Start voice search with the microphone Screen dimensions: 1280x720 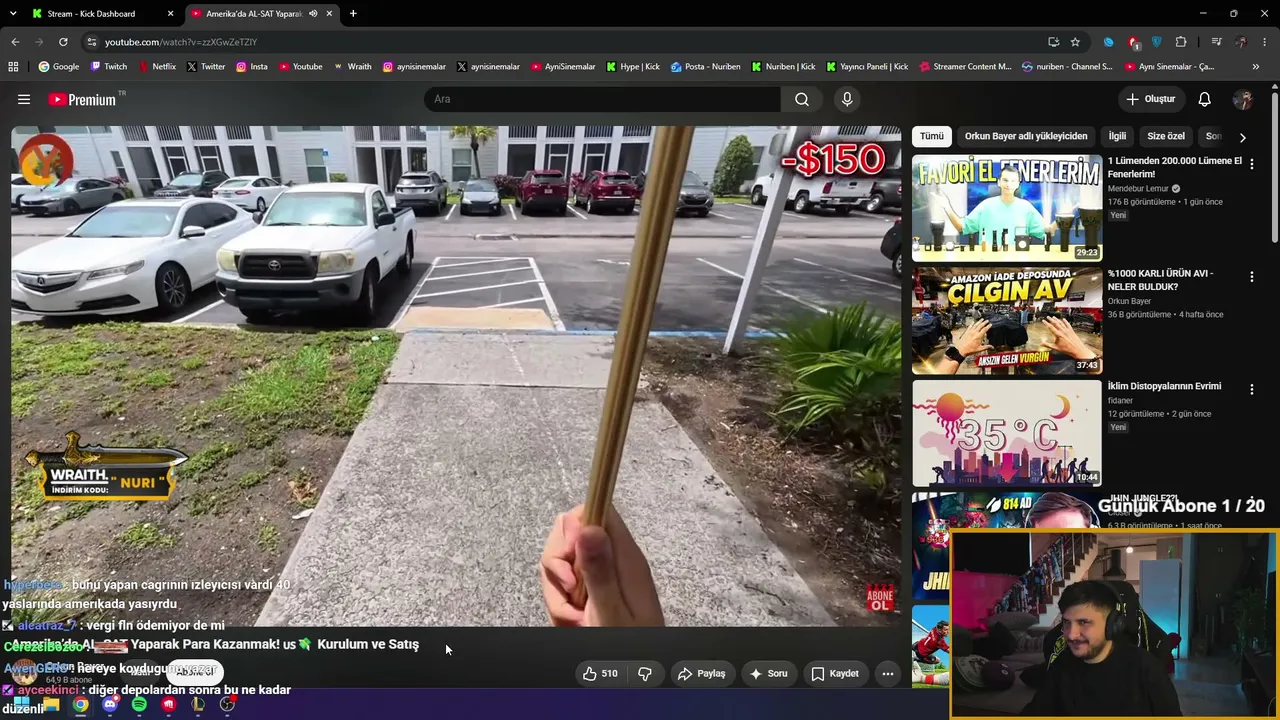847,99
